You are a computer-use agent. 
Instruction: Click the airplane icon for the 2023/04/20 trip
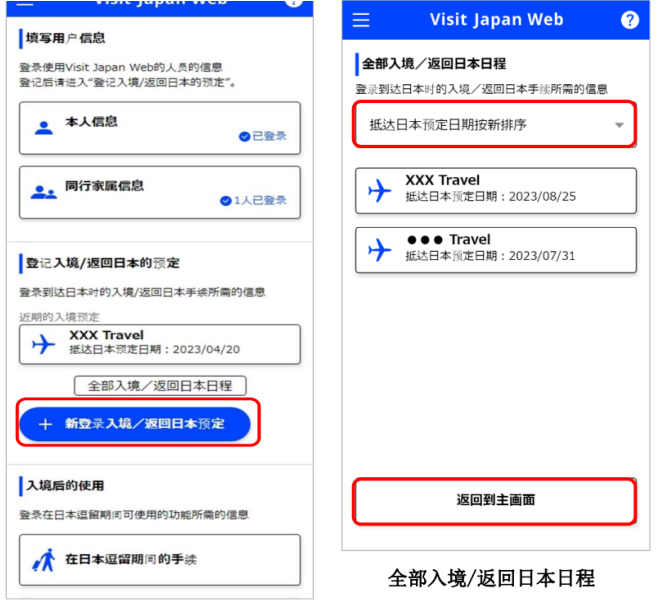pyautogui.click(x=43, y=344)
